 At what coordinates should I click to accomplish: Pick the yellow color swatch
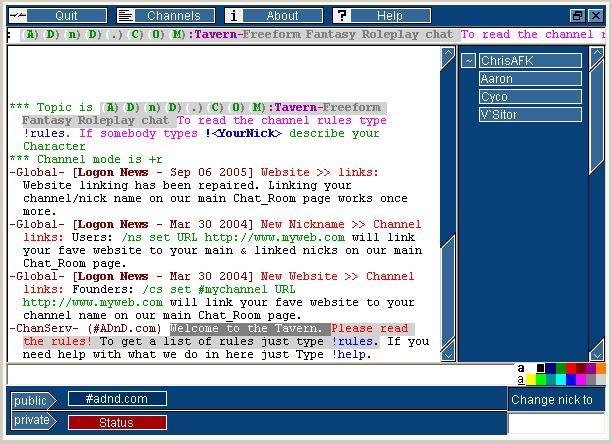[531, 379]
